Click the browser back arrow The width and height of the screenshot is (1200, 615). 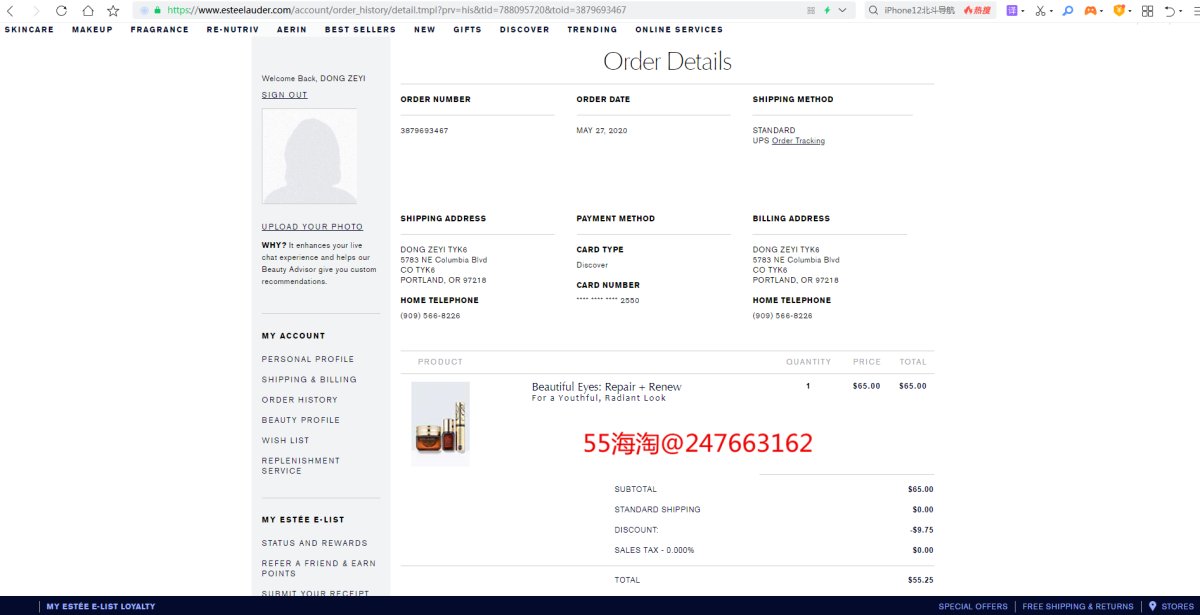coord(11,10)
